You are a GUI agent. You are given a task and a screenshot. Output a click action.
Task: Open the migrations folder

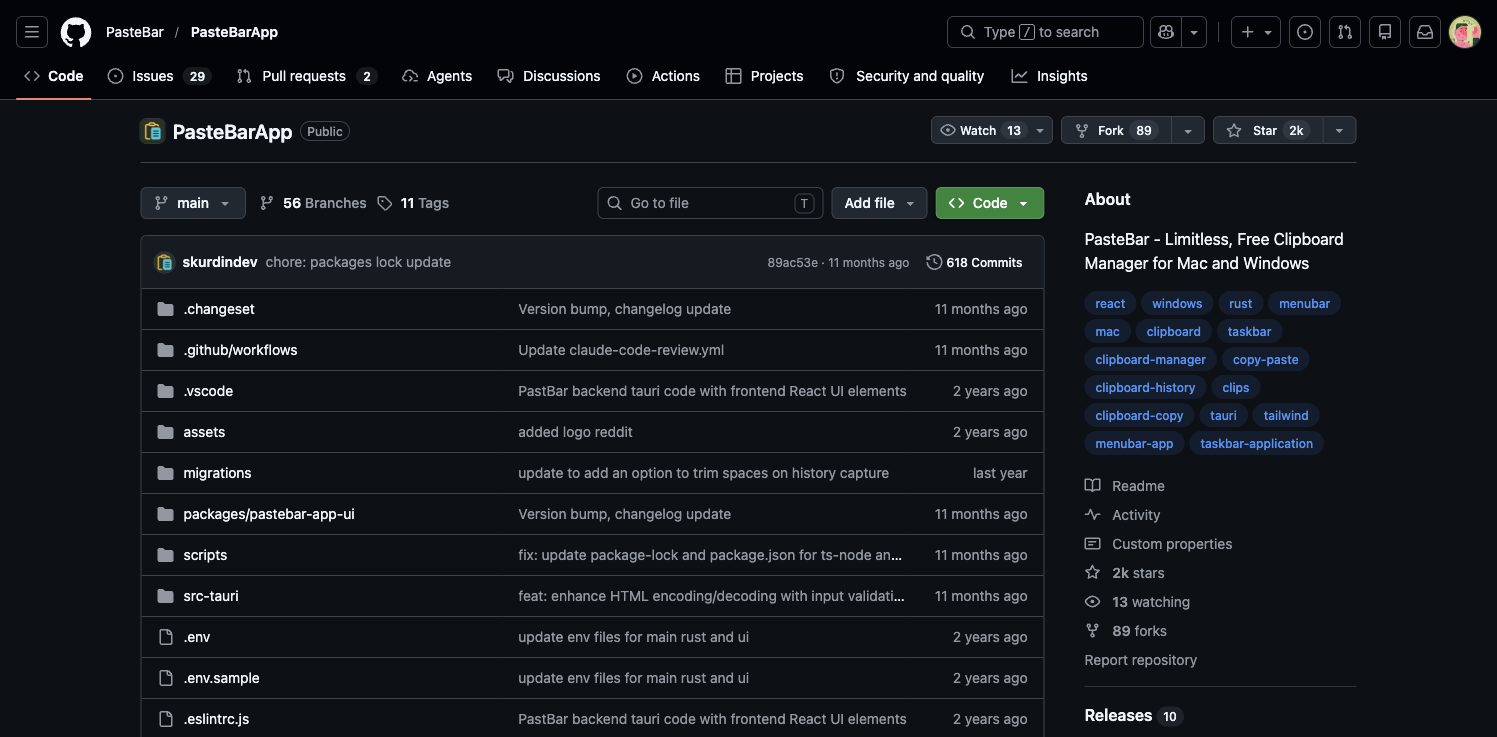pyautogui.click(x=217, y=473)
